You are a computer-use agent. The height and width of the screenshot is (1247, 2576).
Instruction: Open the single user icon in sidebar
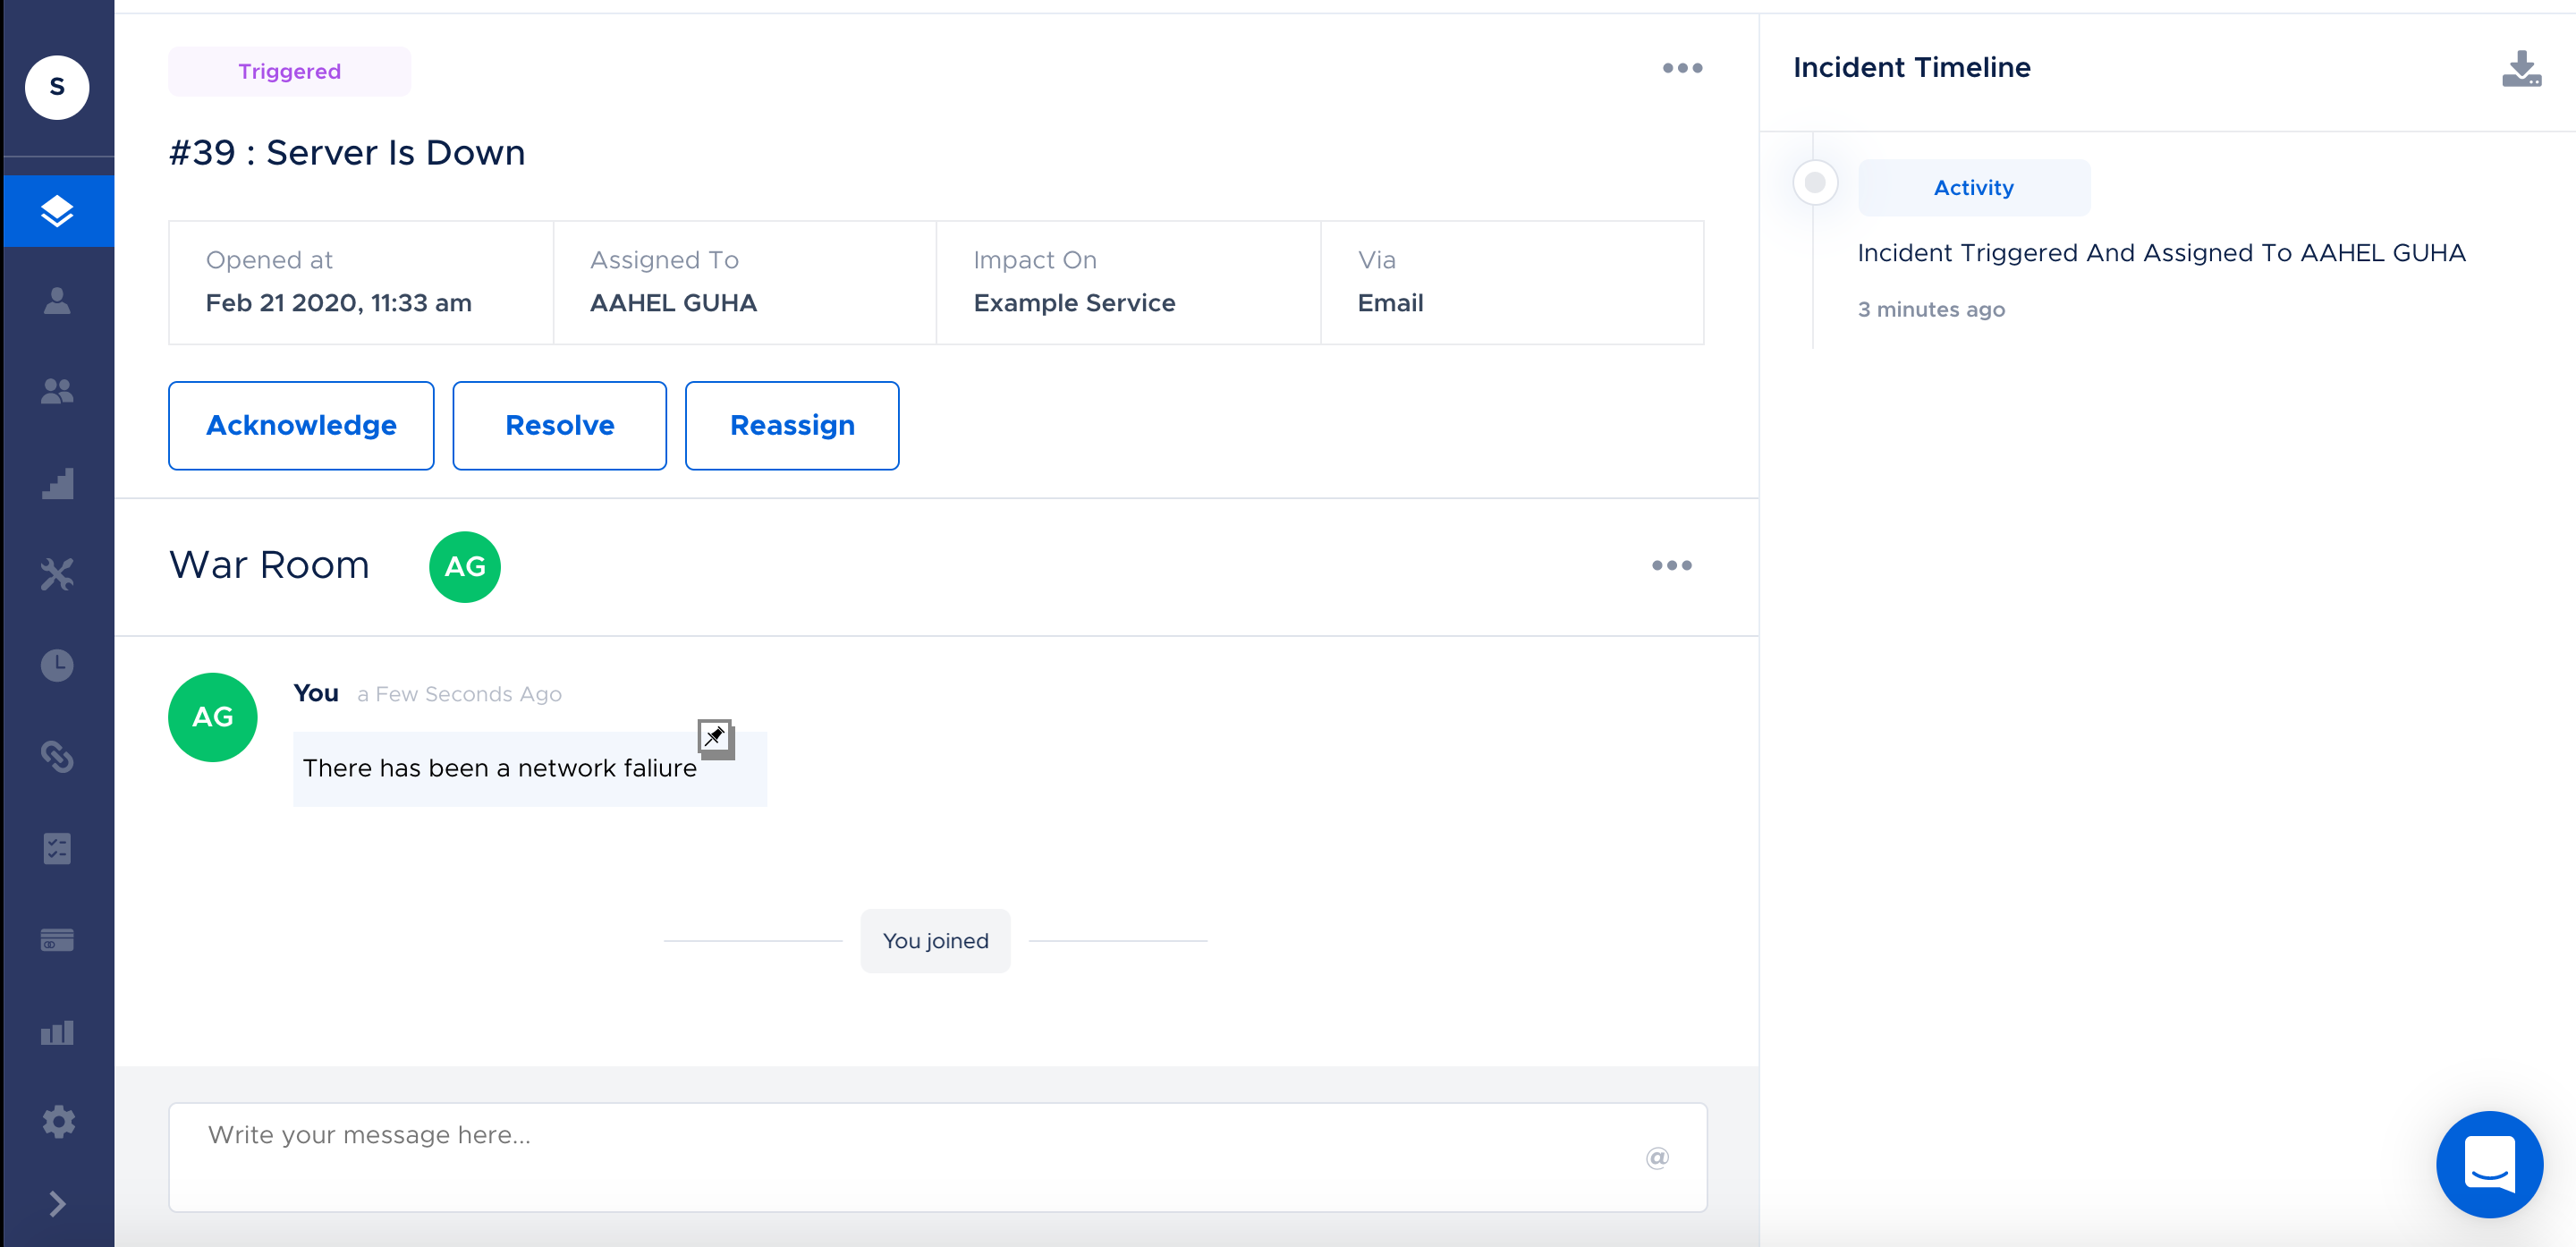(x=57, y=301)
